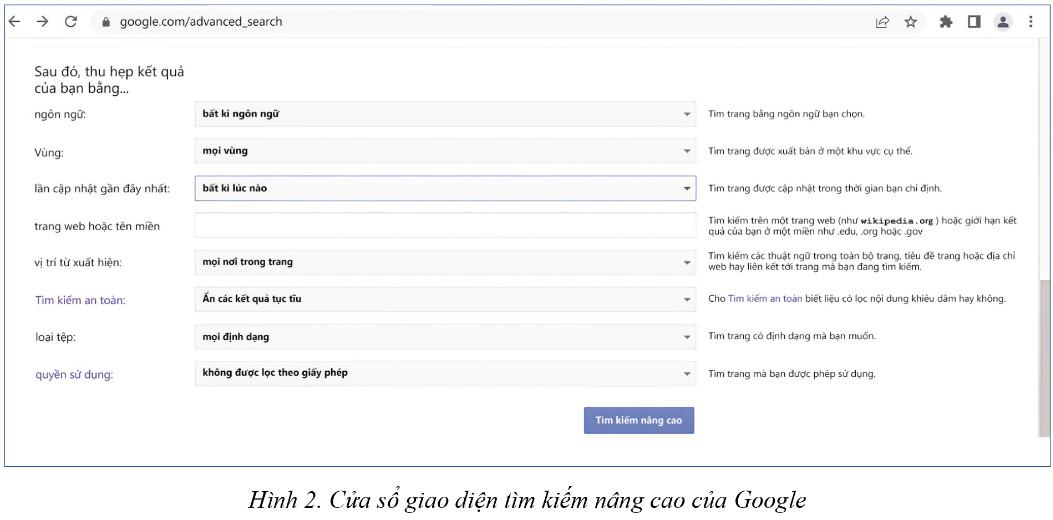Click the 'trang web hoặc tên miền' label
1053x520 pixels.
coord(97,226)
